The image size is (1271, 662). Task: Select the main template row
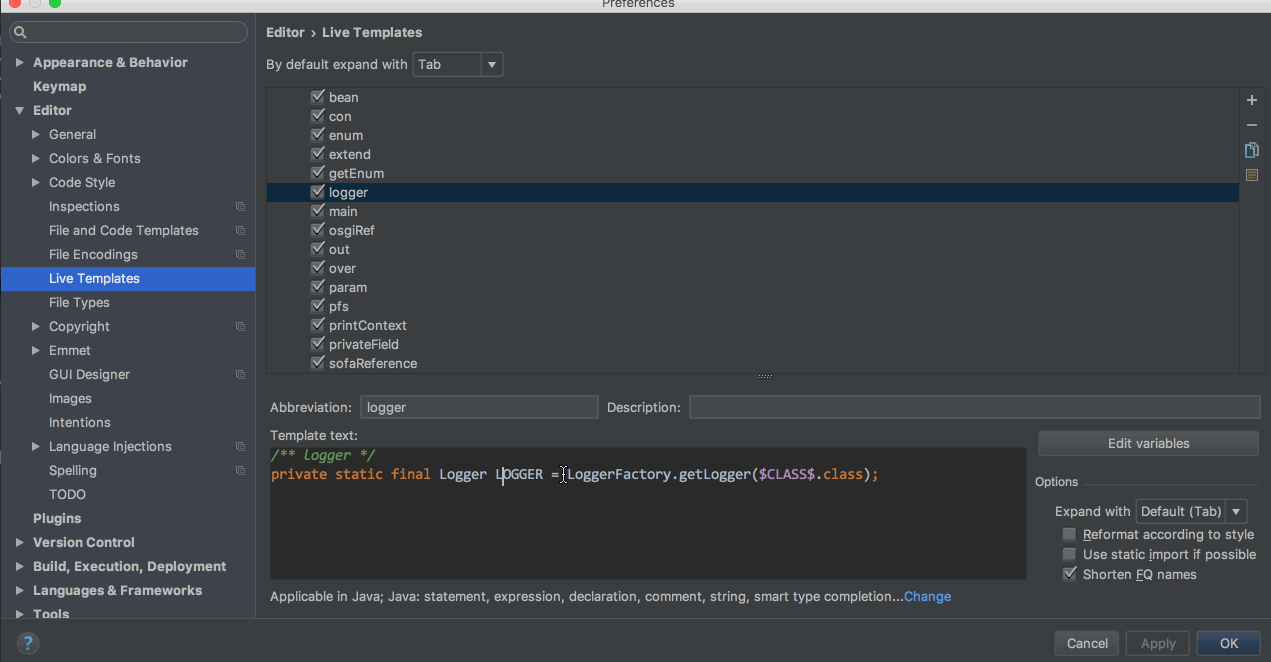click(753, 211)
